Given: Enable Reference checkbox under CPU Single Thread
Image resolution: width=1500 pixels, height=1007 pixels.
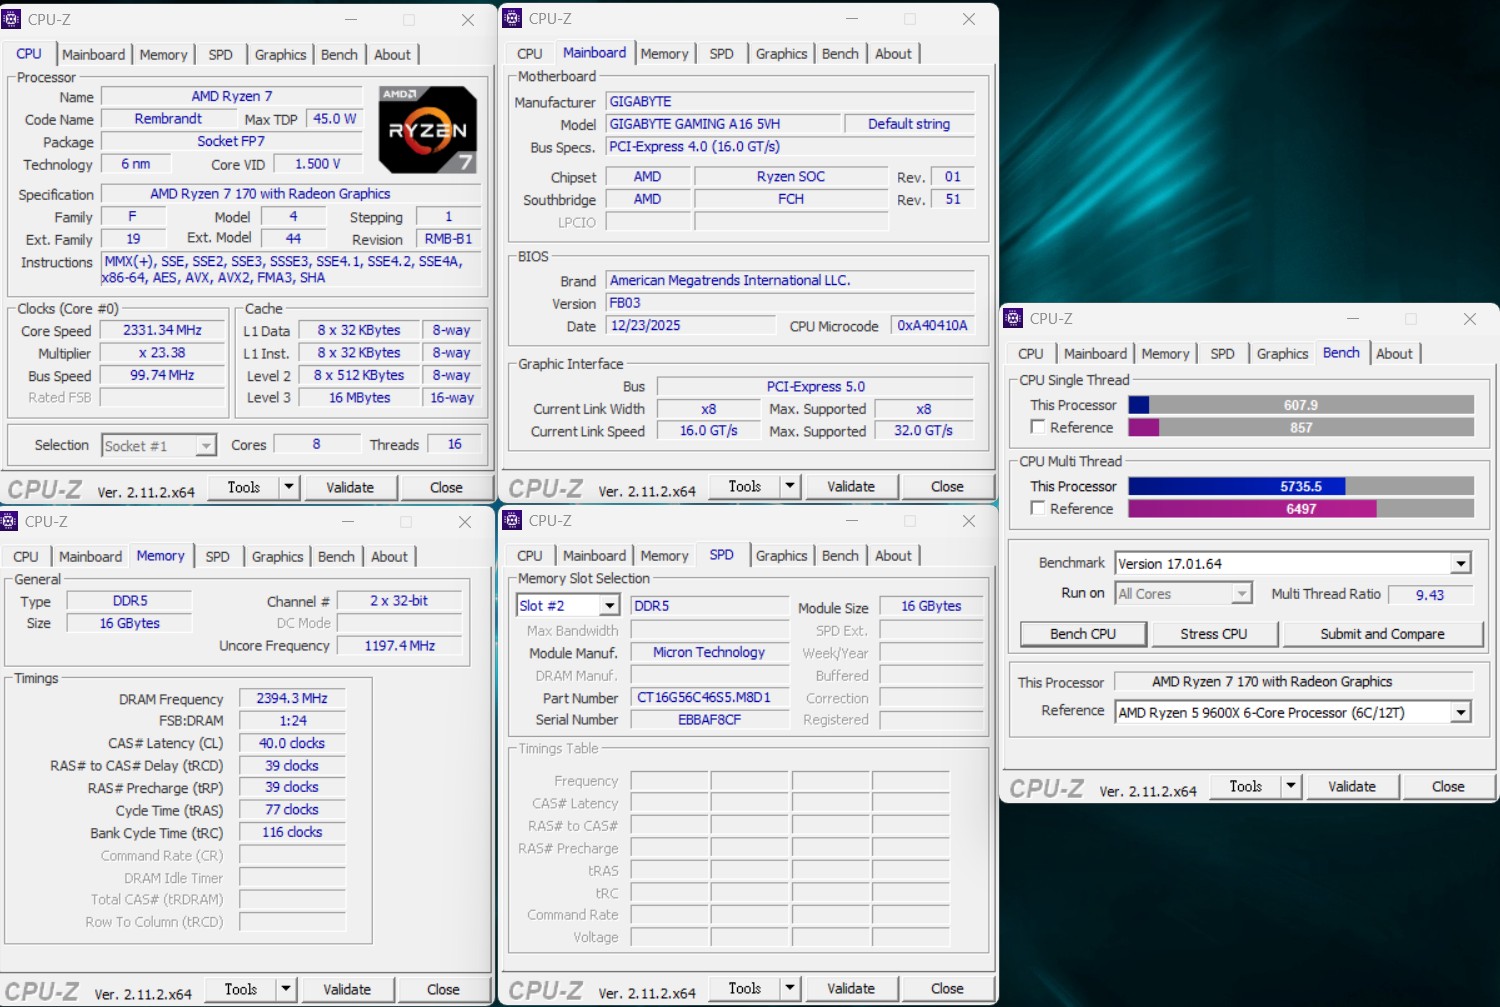Looking at the screenshot, I should click(1038, 427).
